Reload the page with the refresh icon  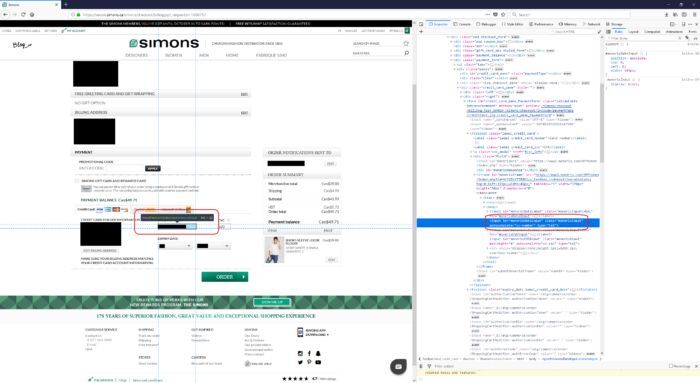point(23,14)
